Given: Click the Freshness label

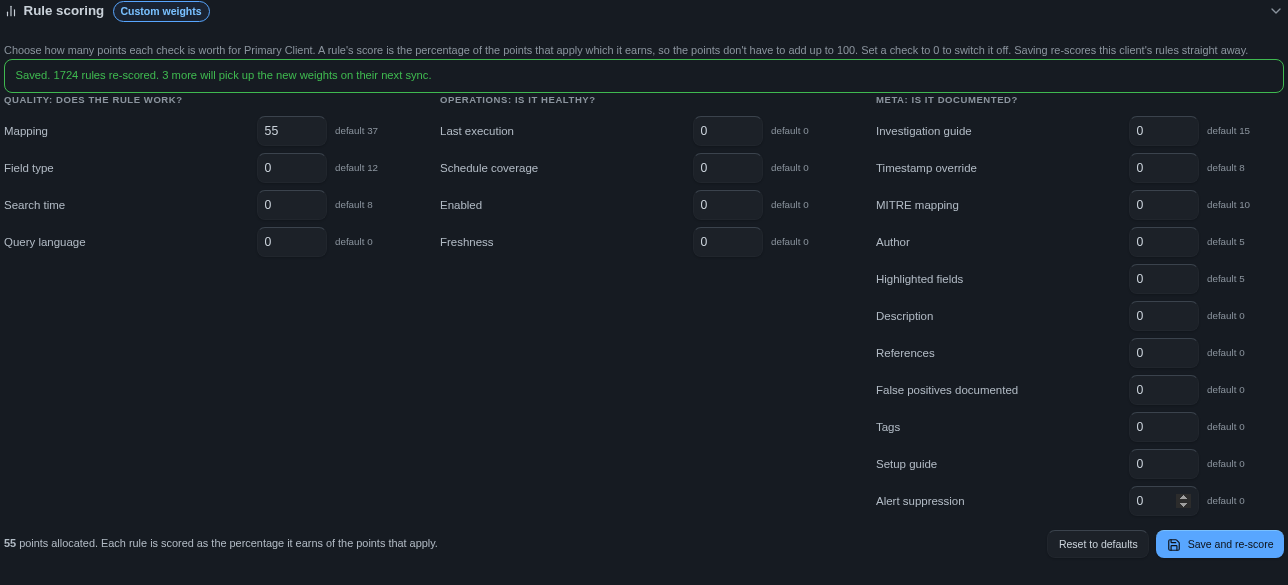Looking at the screenshot, I should (467, 242).
